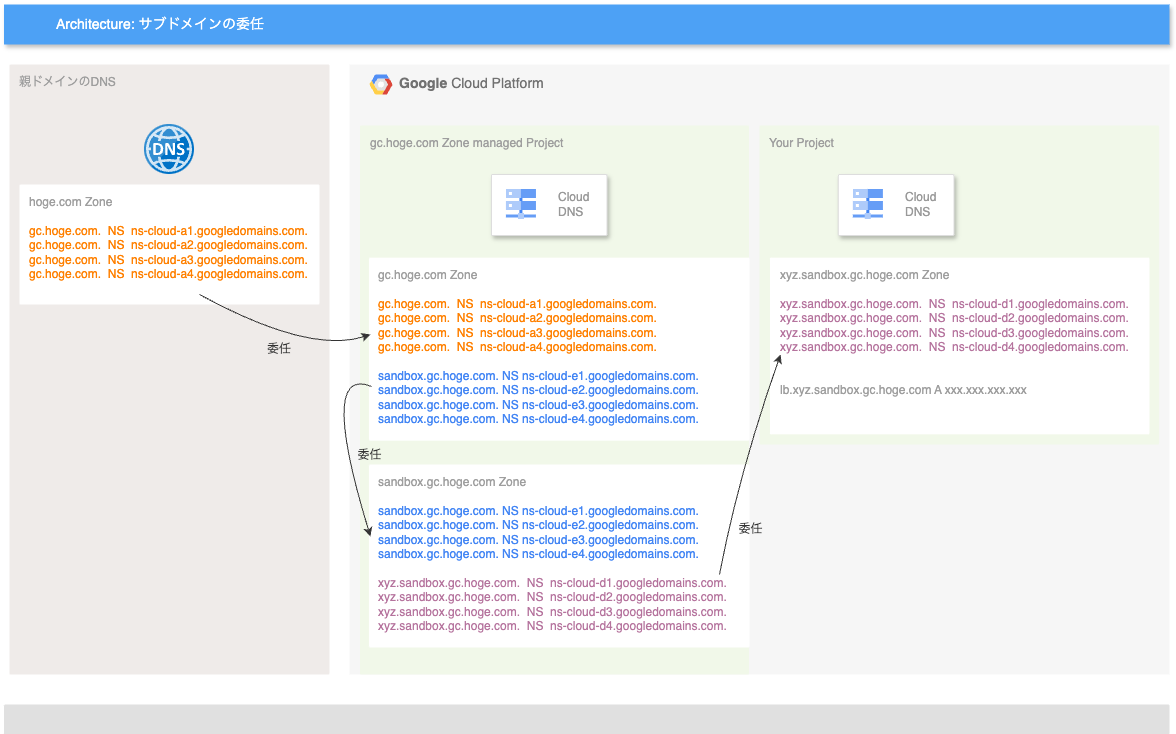
Task: Select the ns-cloud-d4.googledomains.com record in sandbox Zone
Action: coord(551,625)
